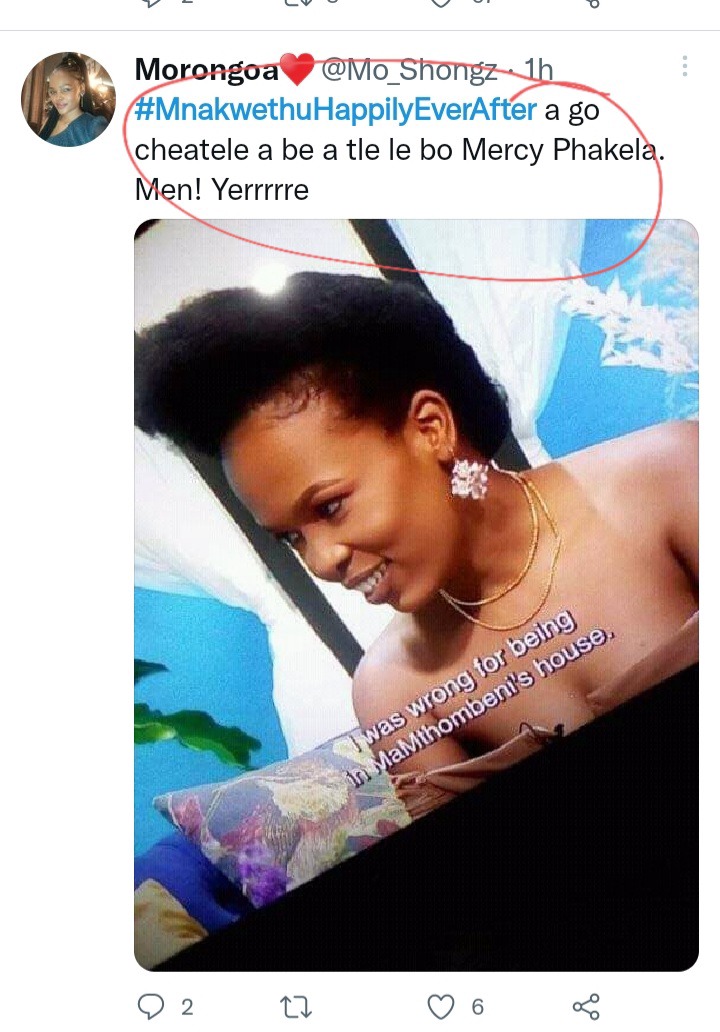
Task: Open the #MnakwethuHappilyEverAfter hashtag
Action: click(x=336, y=109)
